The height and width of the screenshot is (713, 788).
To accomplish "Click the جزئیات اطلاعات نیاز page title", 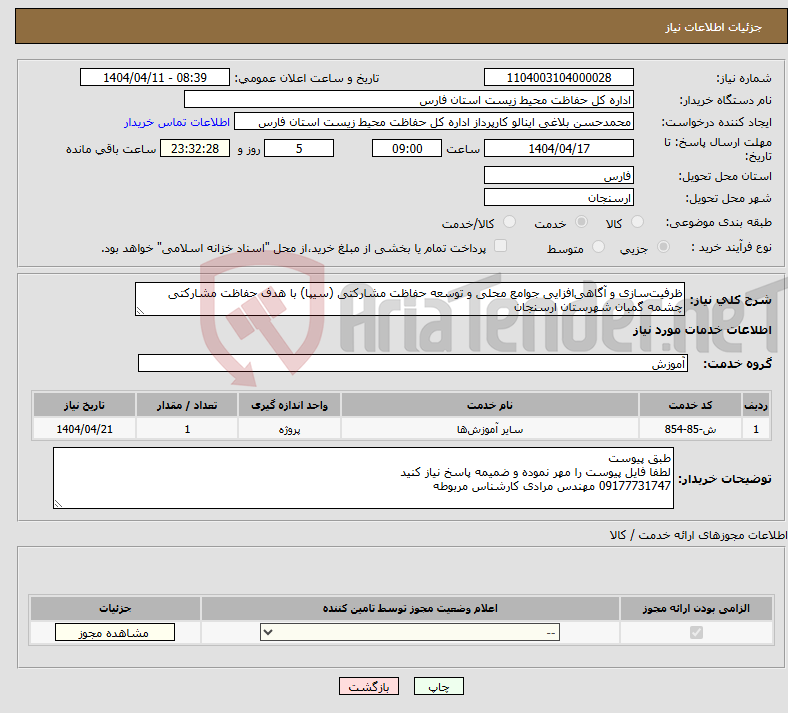I will click(714, 27).
